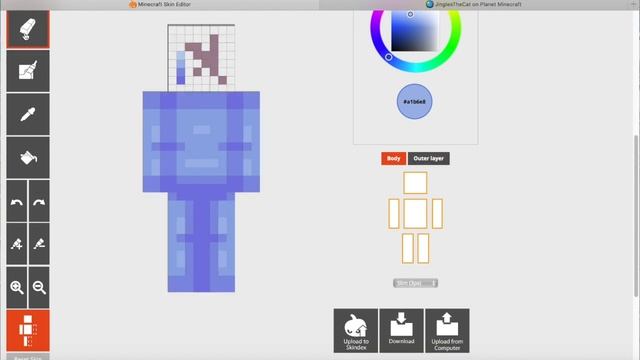
Task: Click the skin model's head grid
Action: tap(201, 58)
